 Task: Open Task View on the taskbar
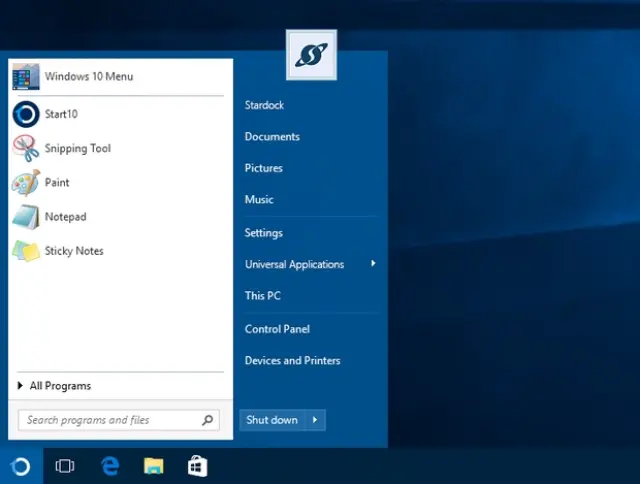[x=65, y=466]
